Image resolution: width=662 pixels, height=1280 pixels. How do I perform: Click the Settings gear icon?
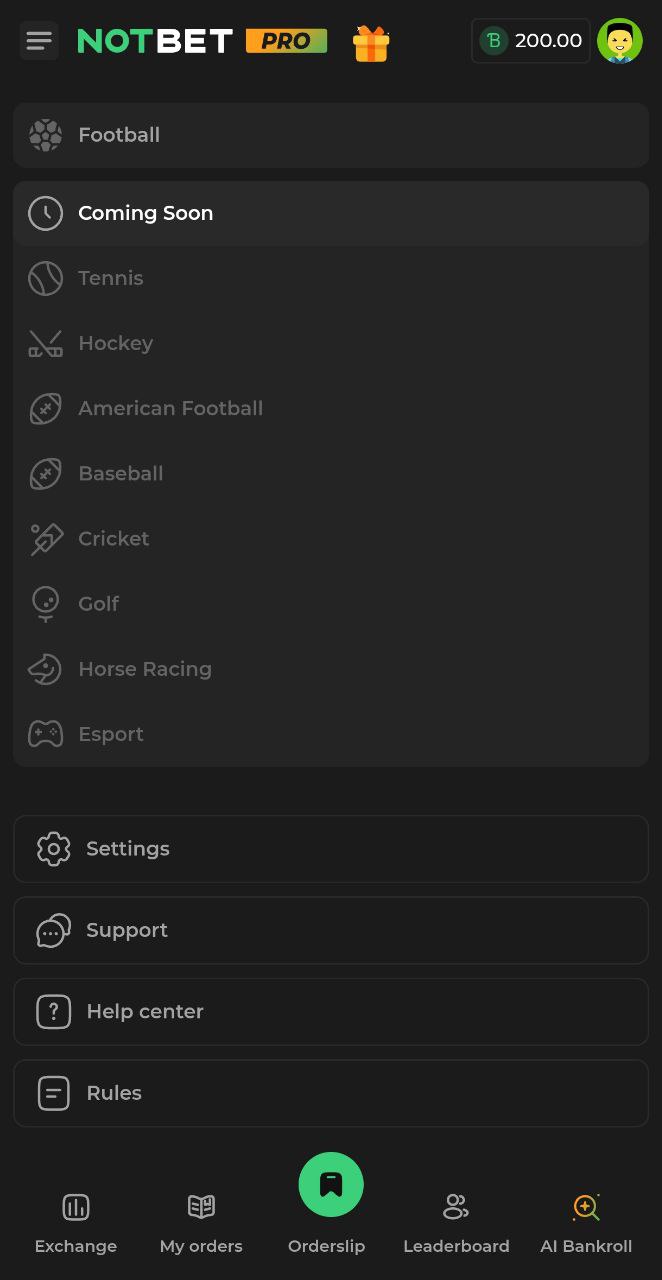click(53, 848)
